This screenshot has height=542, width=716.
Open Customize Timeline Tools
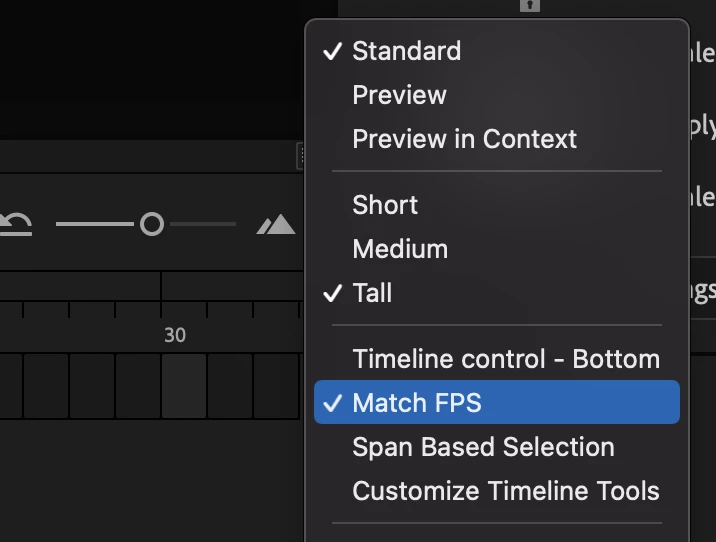(506, 491)
